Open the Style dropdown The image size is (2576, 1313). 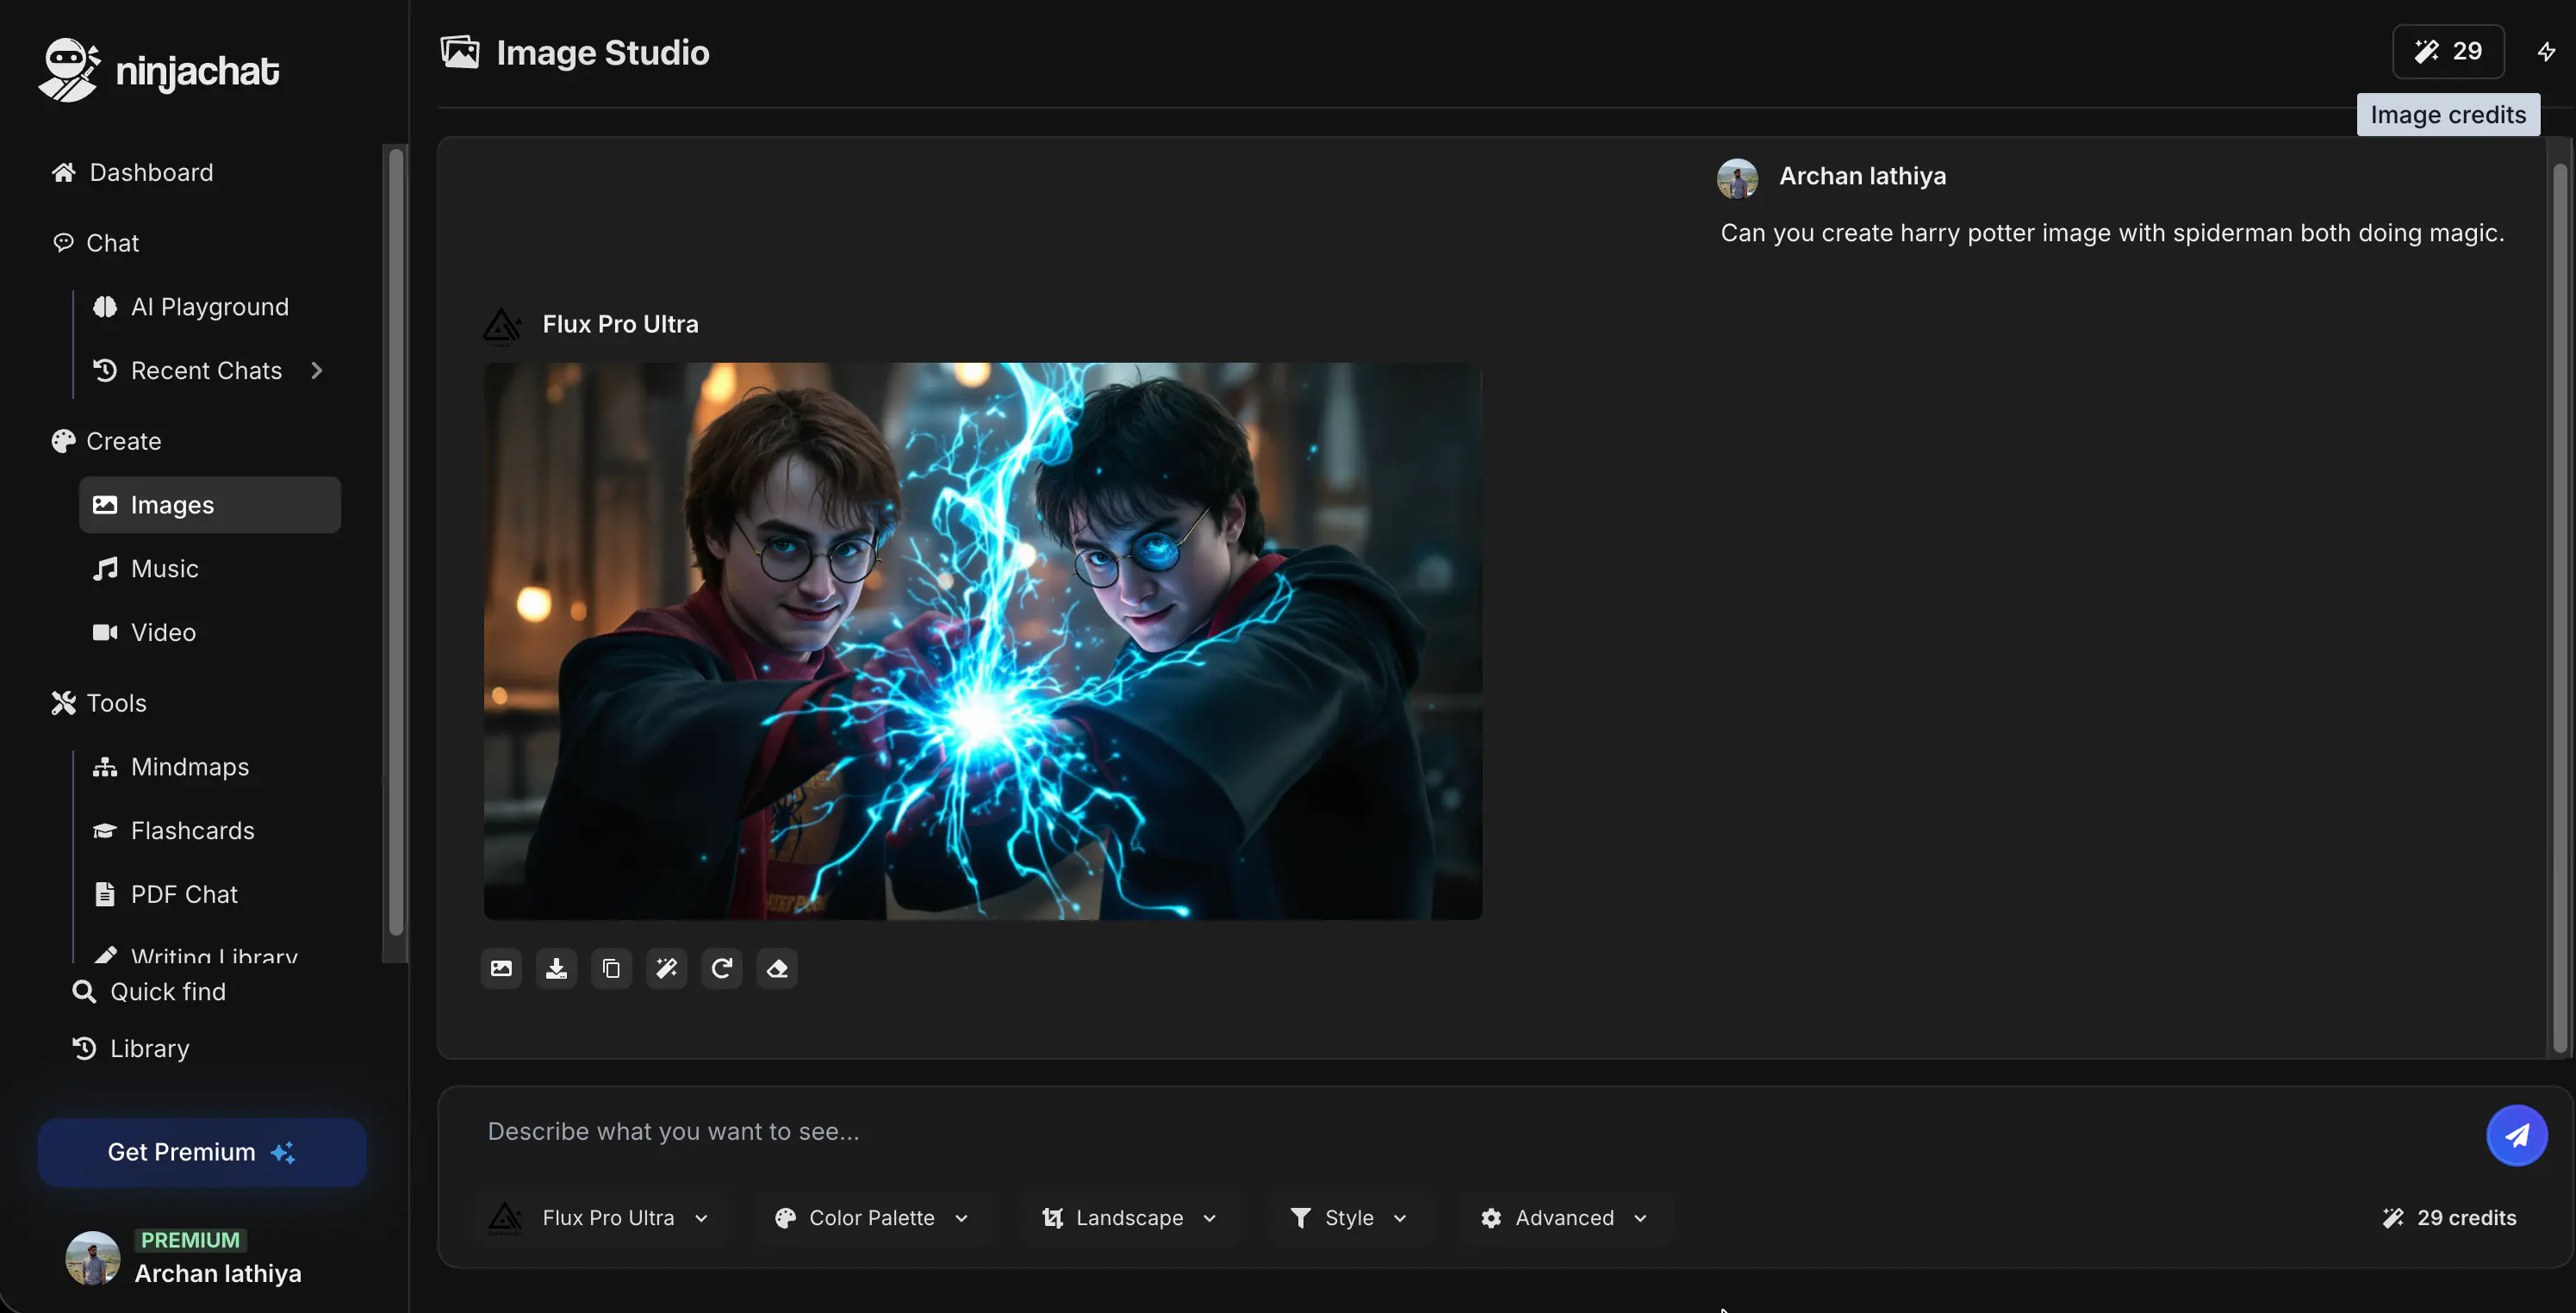pos(1349,1217)
